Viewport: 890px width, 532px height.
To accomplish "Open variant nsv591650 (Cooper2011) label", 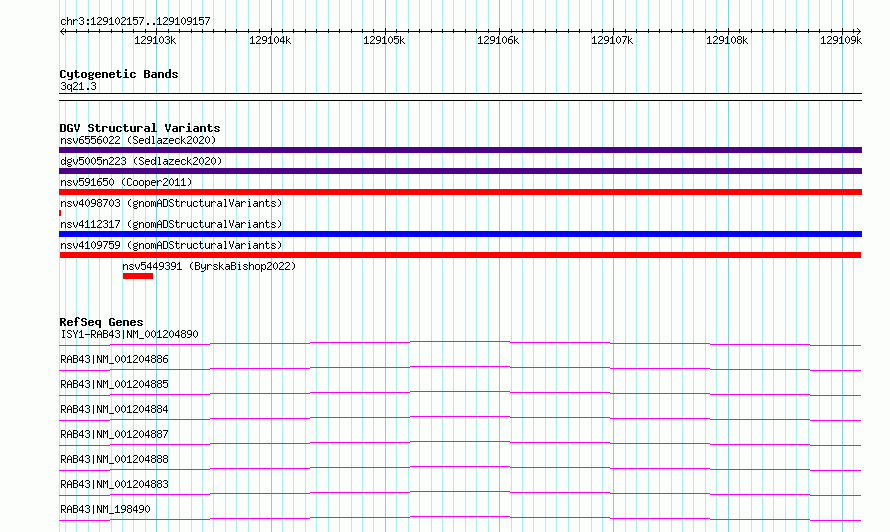I will (126, 182).
